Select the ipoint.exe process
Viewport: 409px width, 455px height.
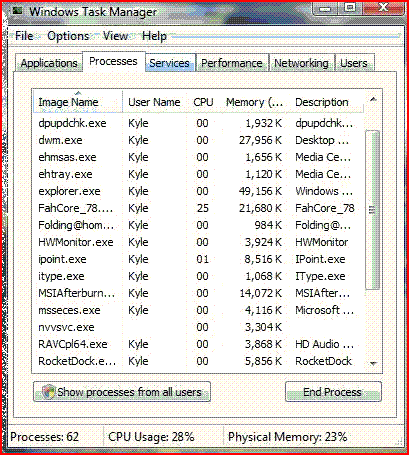198,259
